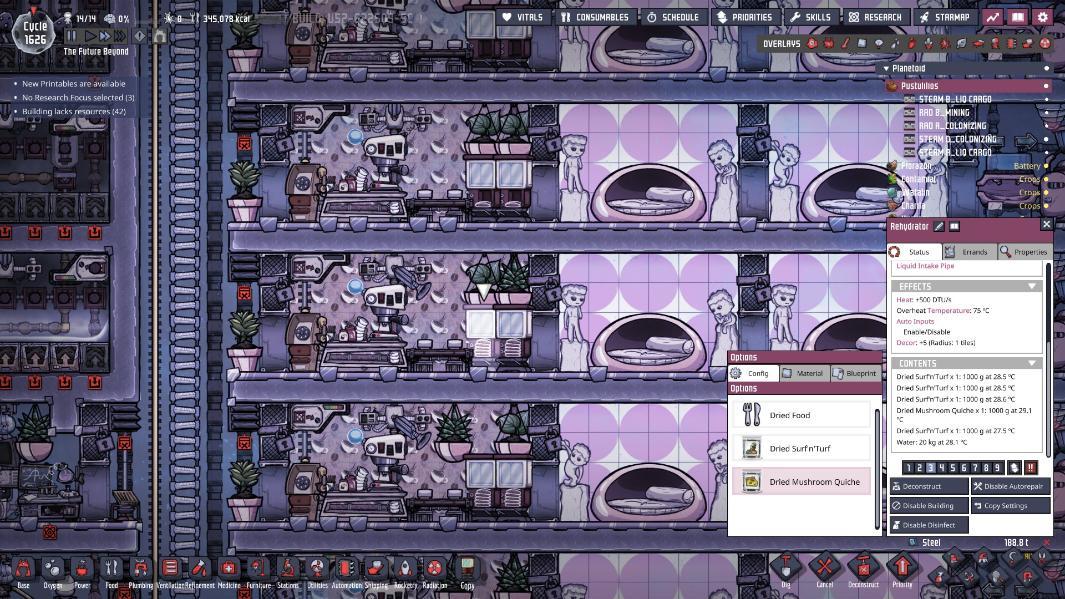Open the Research panel

(876, 17)
